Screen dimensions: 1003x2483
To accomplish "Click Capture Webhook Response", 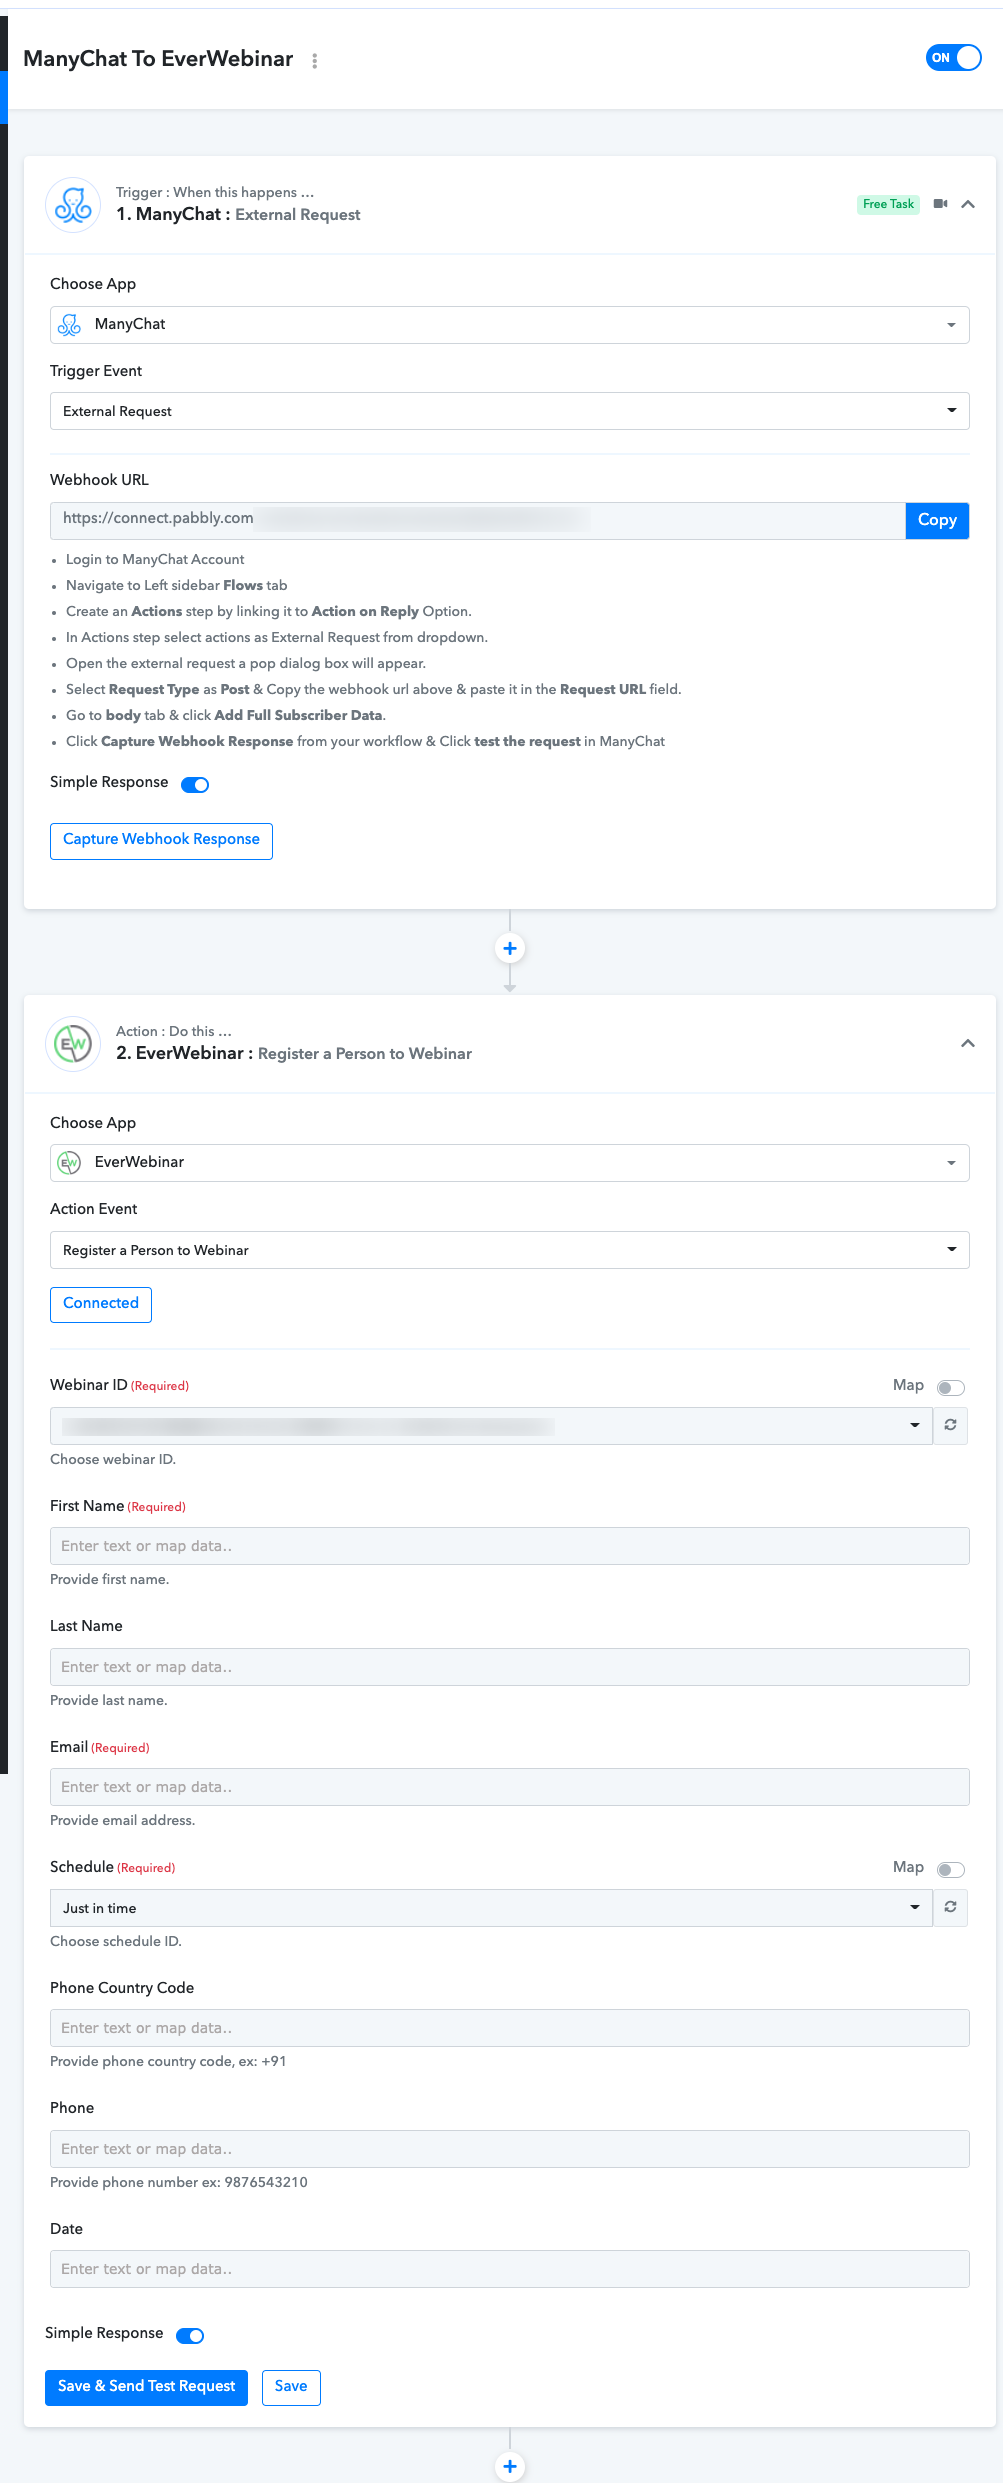I will 161,840.
